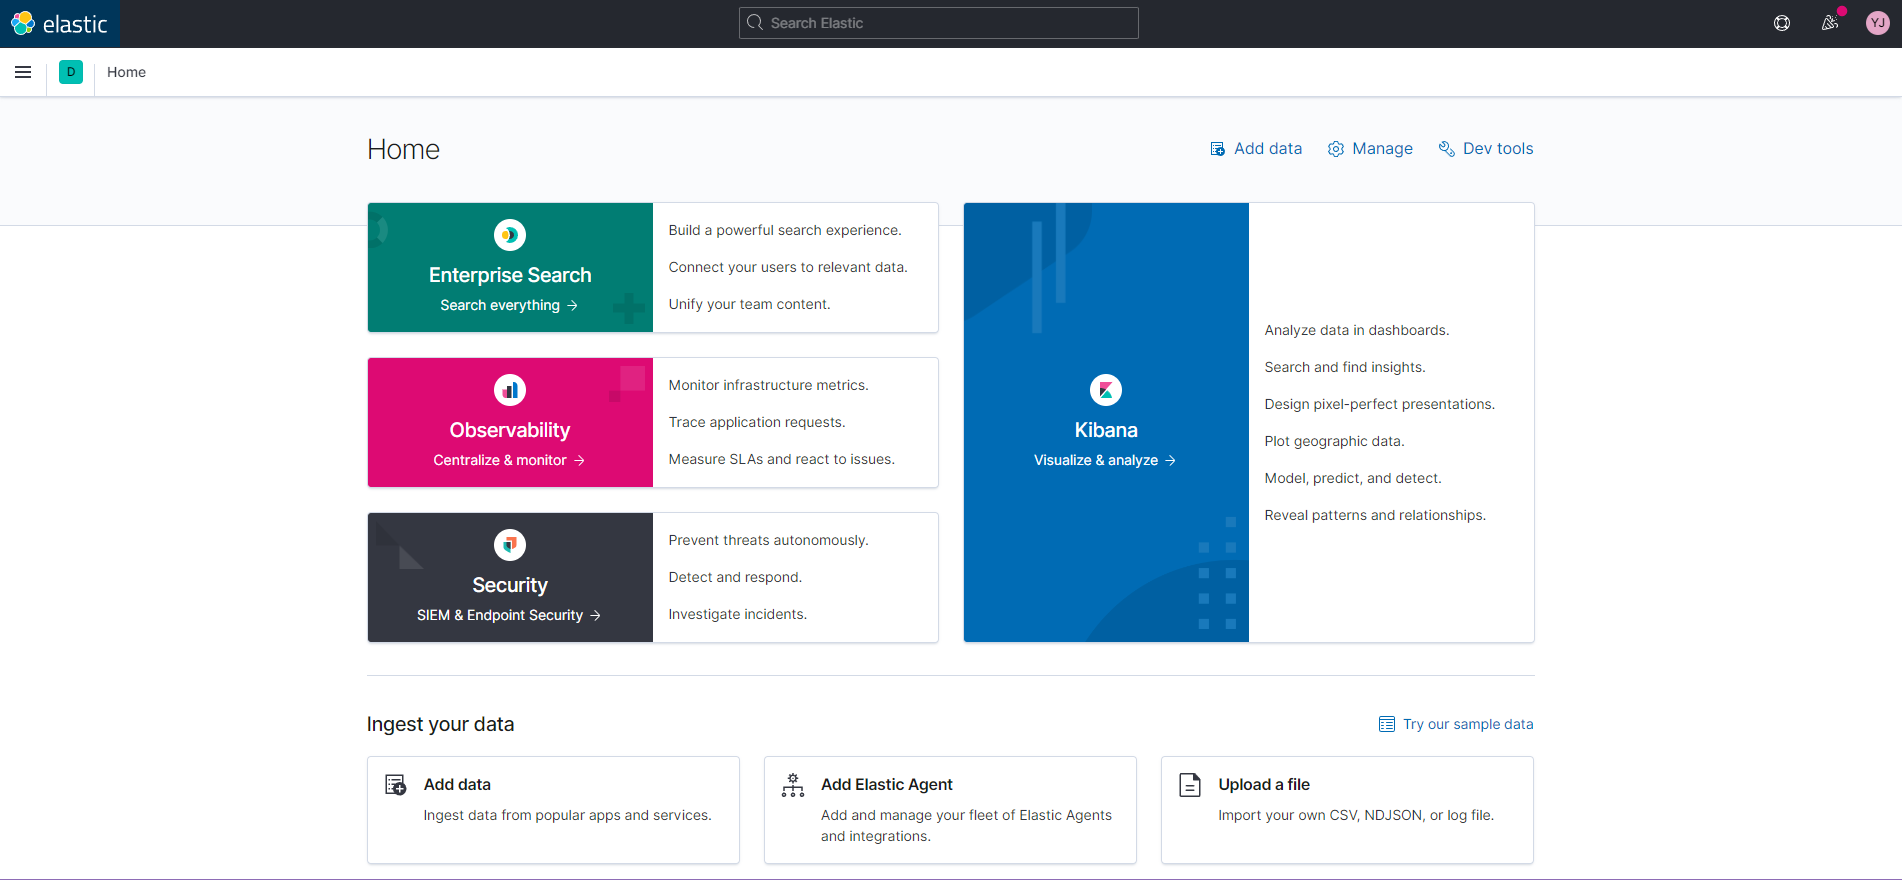Click 'Analyze data in dashboards.' text
The height and width of the screenshot is (880, 1902).
coord(1357,330)
